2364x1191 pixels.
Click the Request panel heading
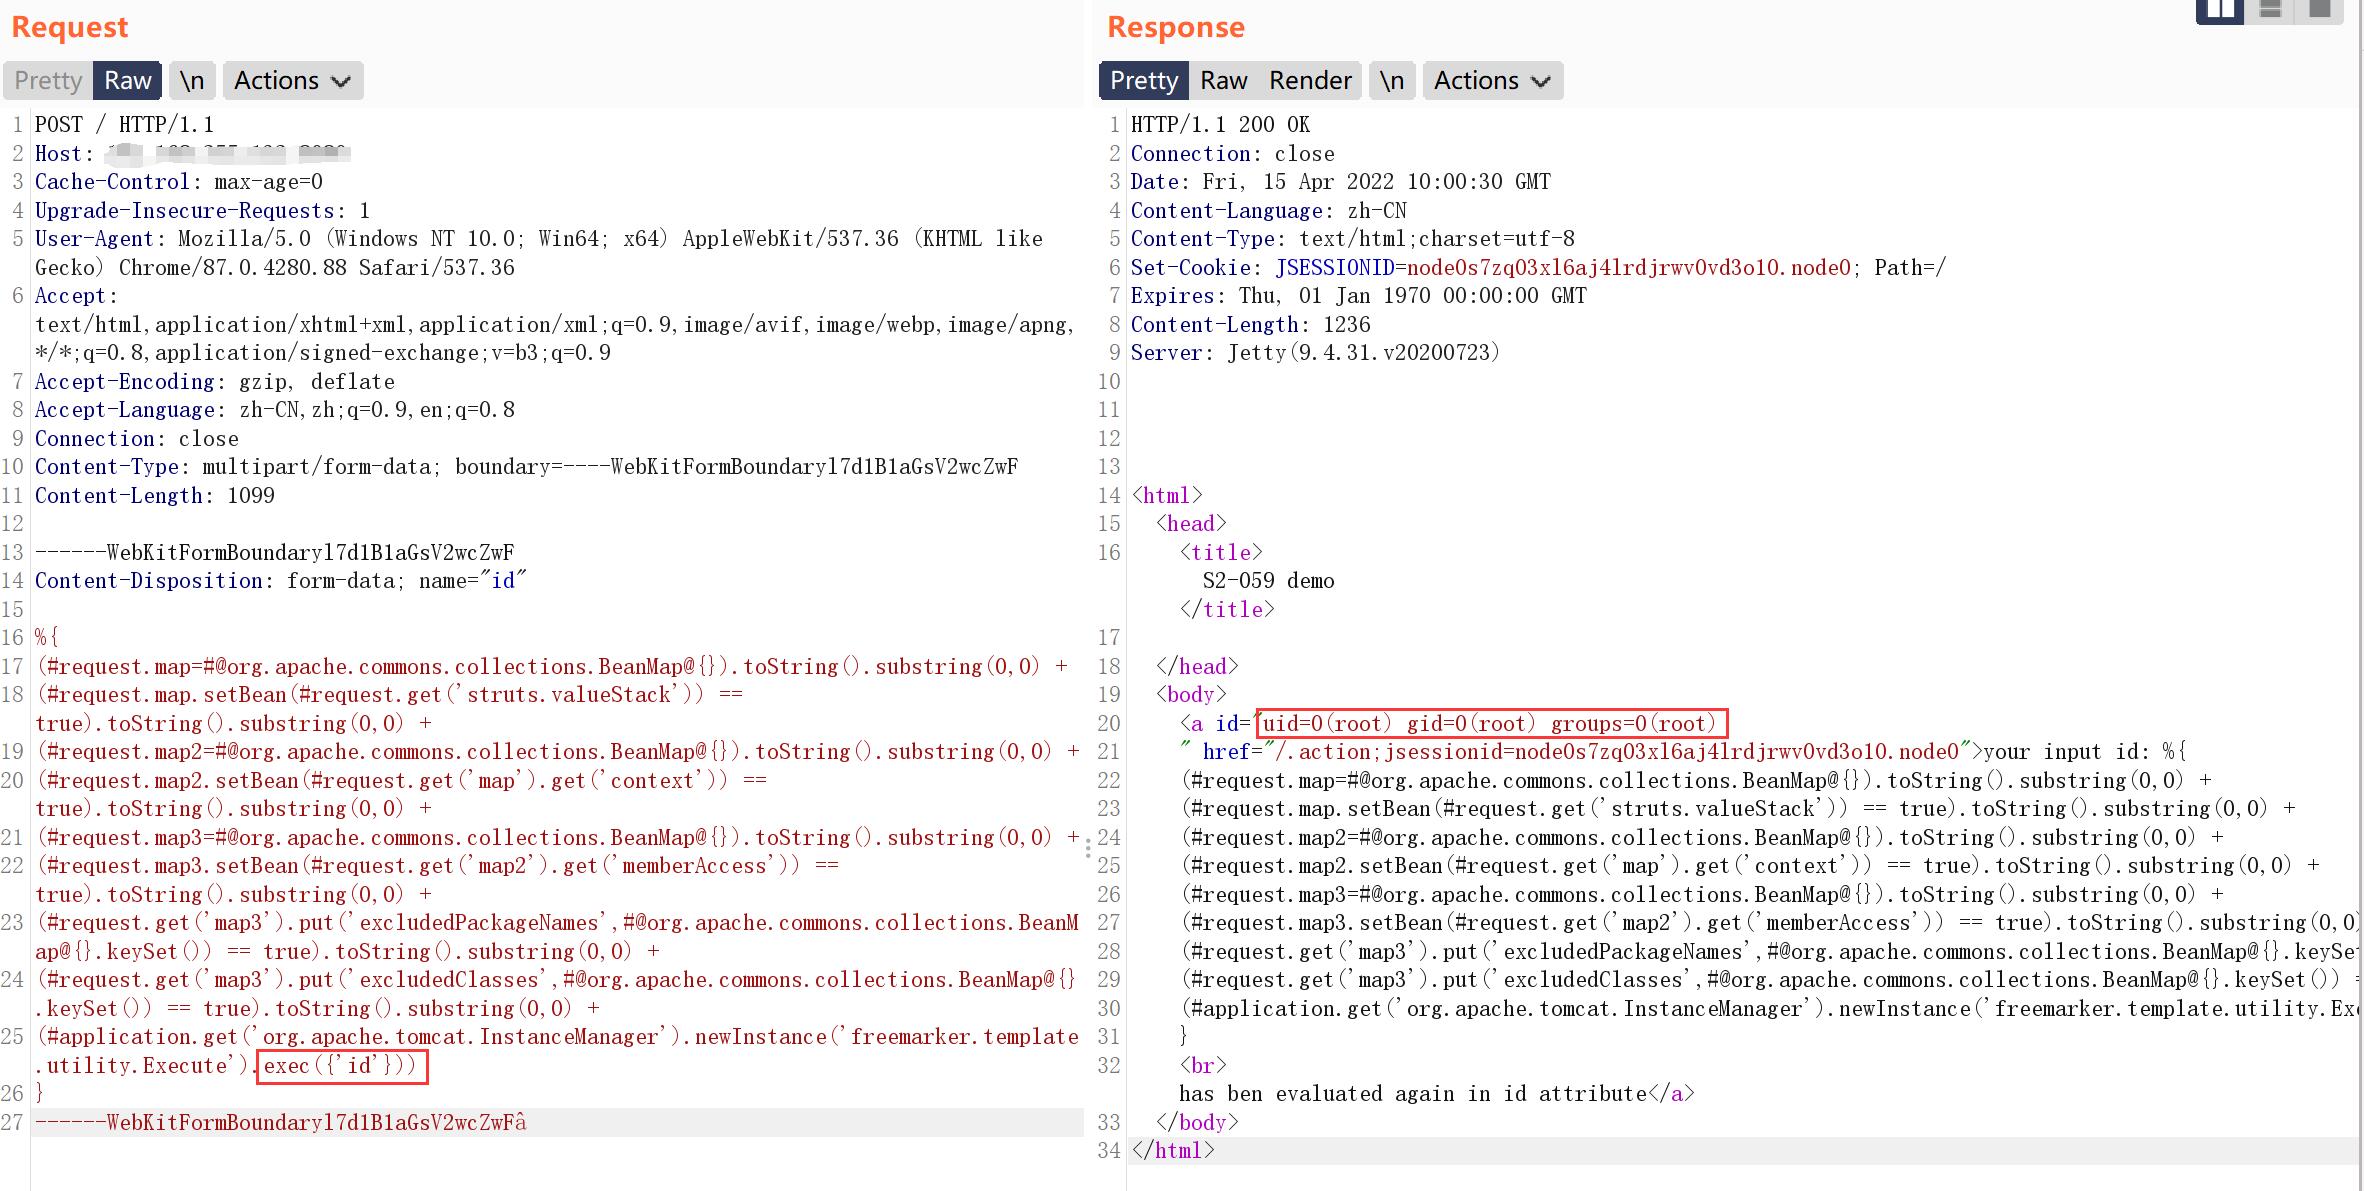coord(70,27)
